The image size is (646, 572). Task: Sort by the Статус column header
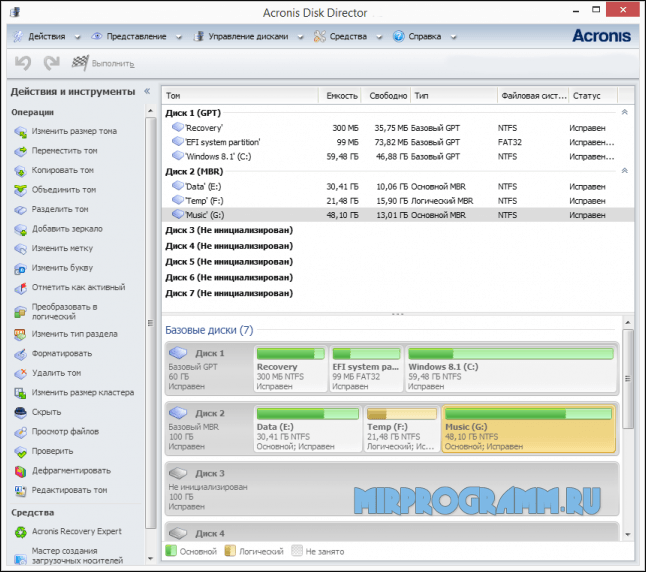(x=593, y=96)
